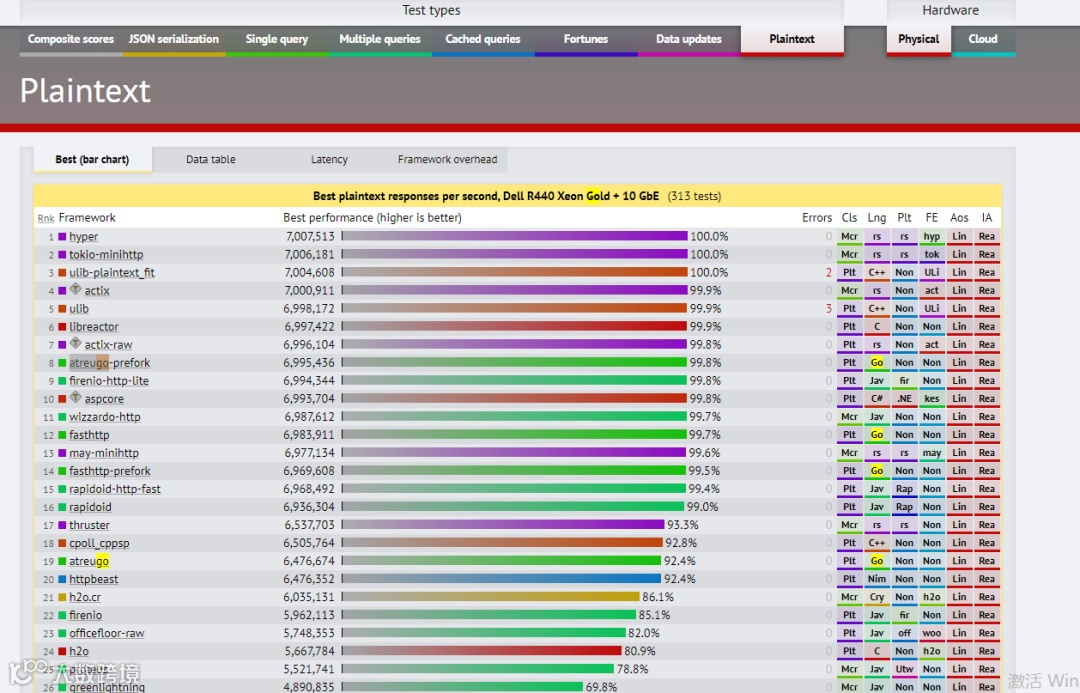Show the Latency view
The image size is (1080, 693).
(329, 159)
